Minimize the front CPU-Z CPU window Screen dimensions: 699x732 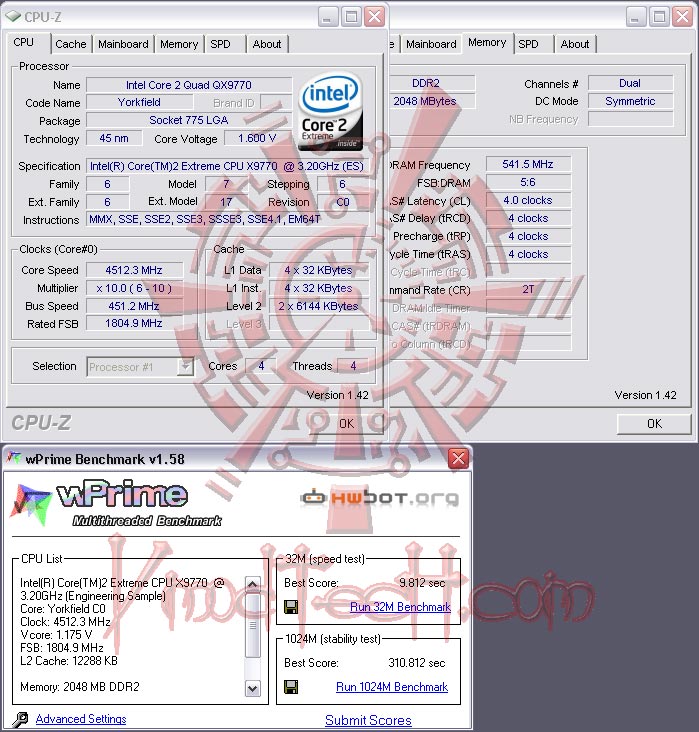pyautogui.click(x=328, y=17)
